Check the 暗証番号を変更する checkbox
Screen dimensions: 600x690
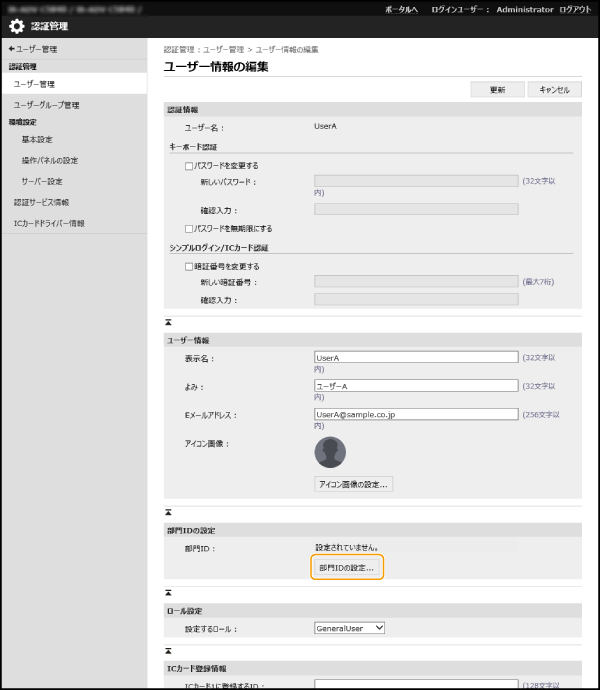(x=189, y=267)
